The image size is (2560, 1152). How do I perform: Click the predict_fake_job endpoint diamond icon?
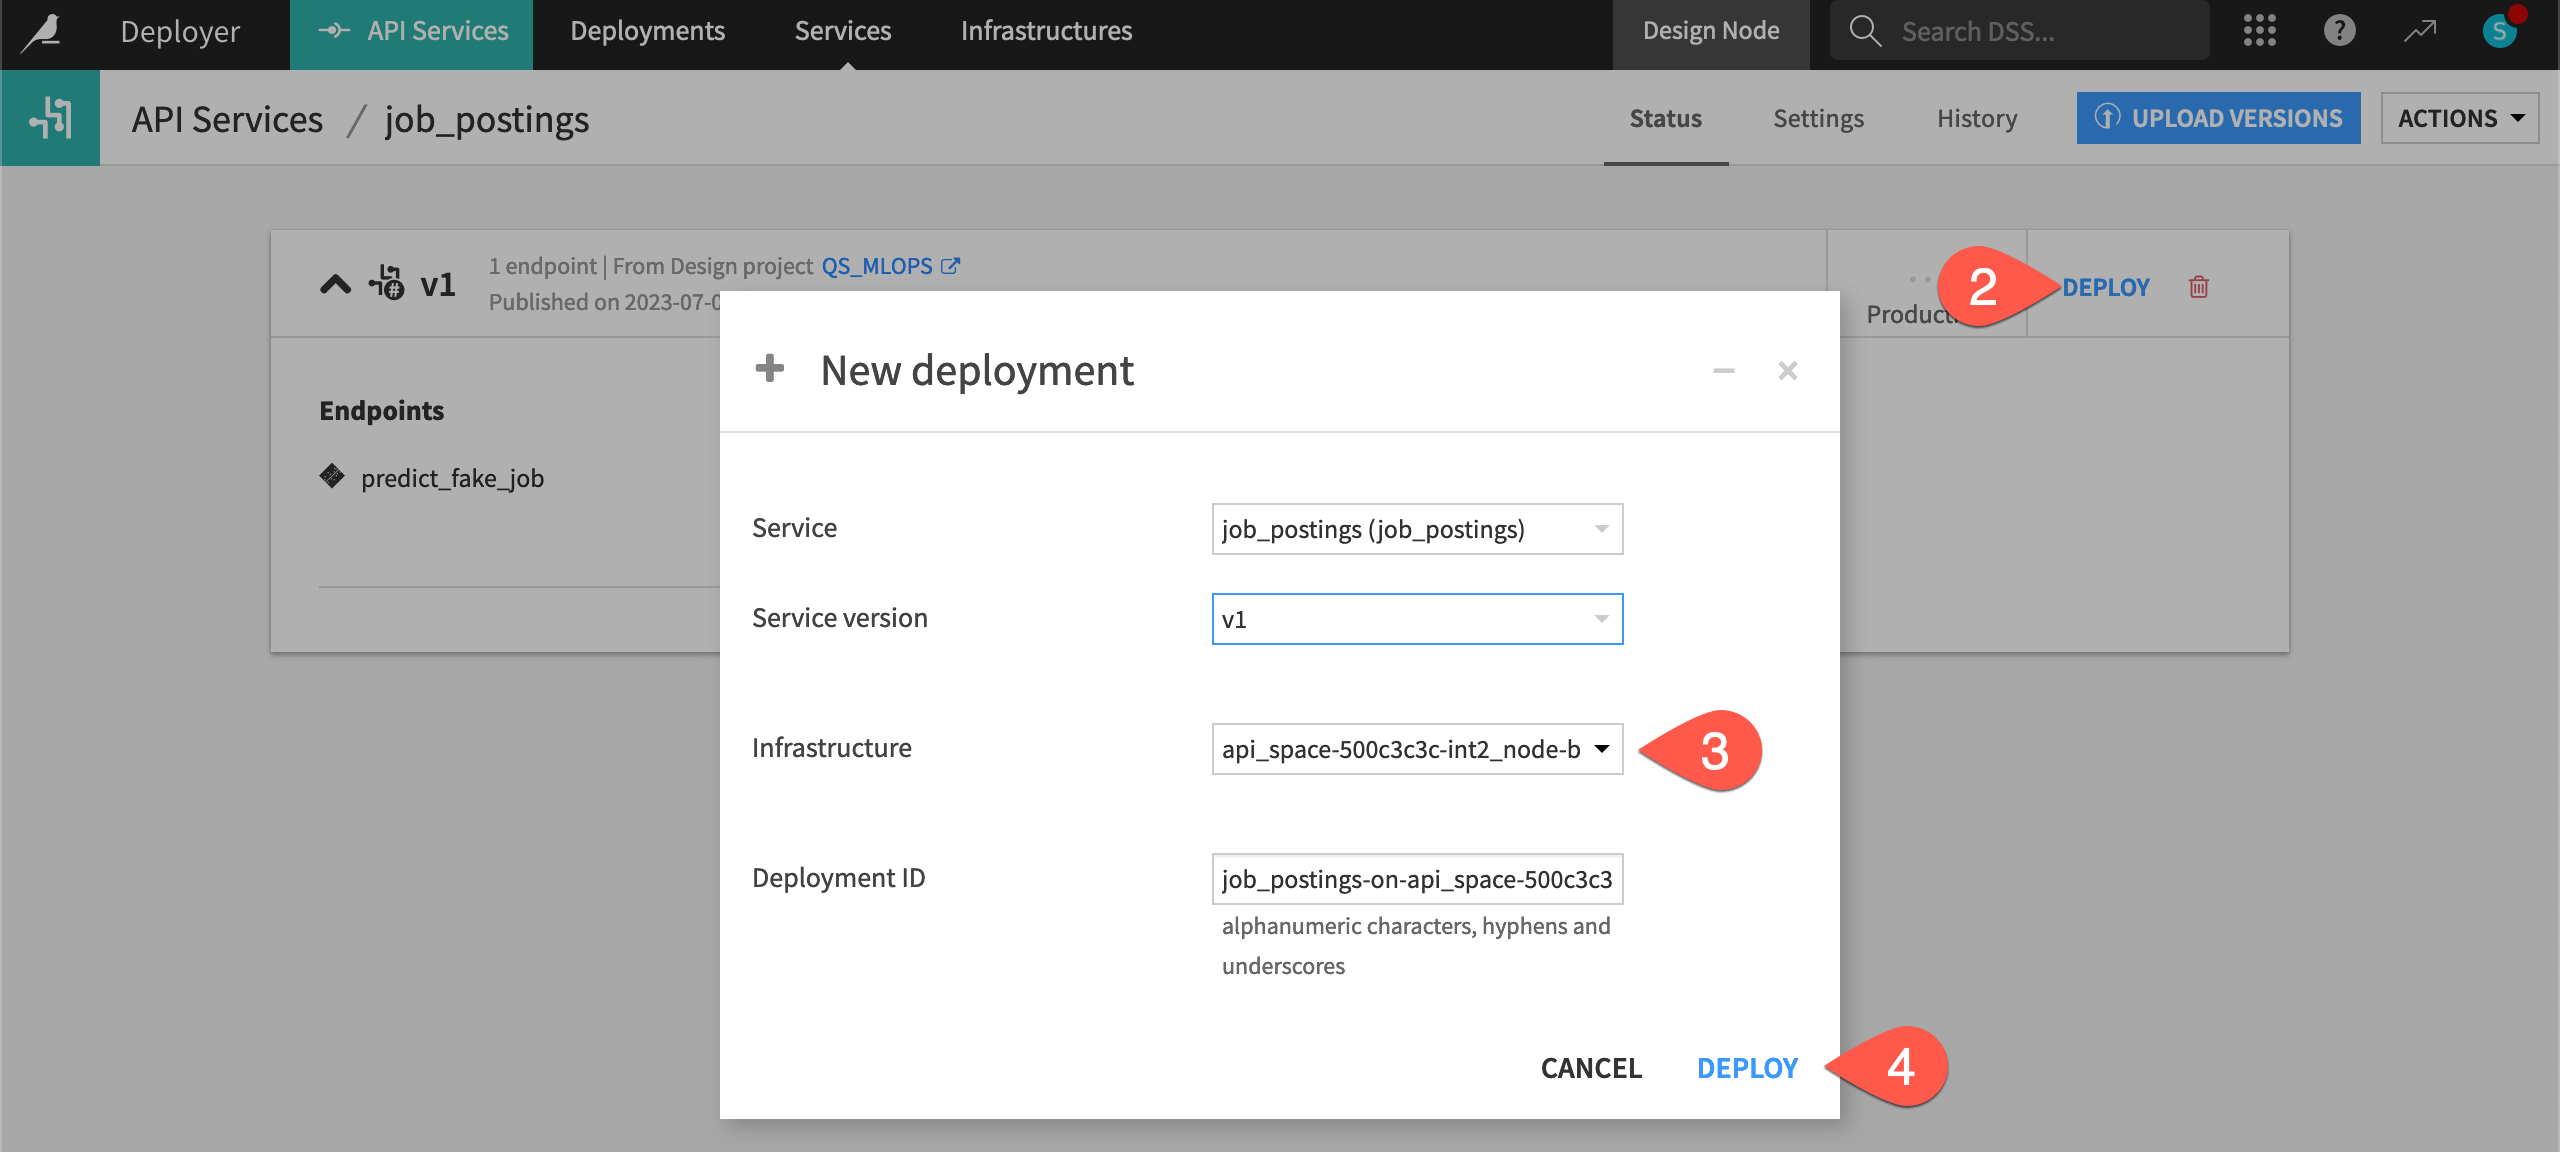tap(332, 476)
